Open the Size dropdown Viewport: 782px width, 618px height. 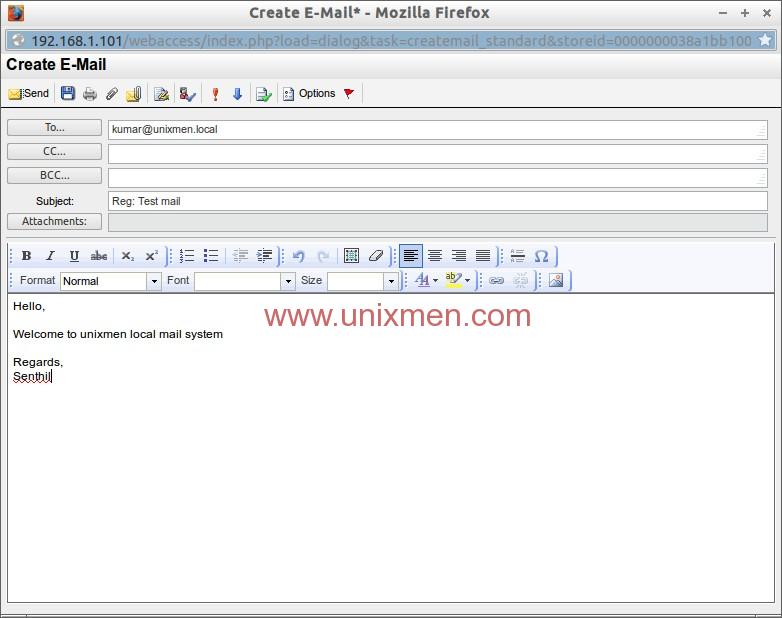[x=363, y=281]
